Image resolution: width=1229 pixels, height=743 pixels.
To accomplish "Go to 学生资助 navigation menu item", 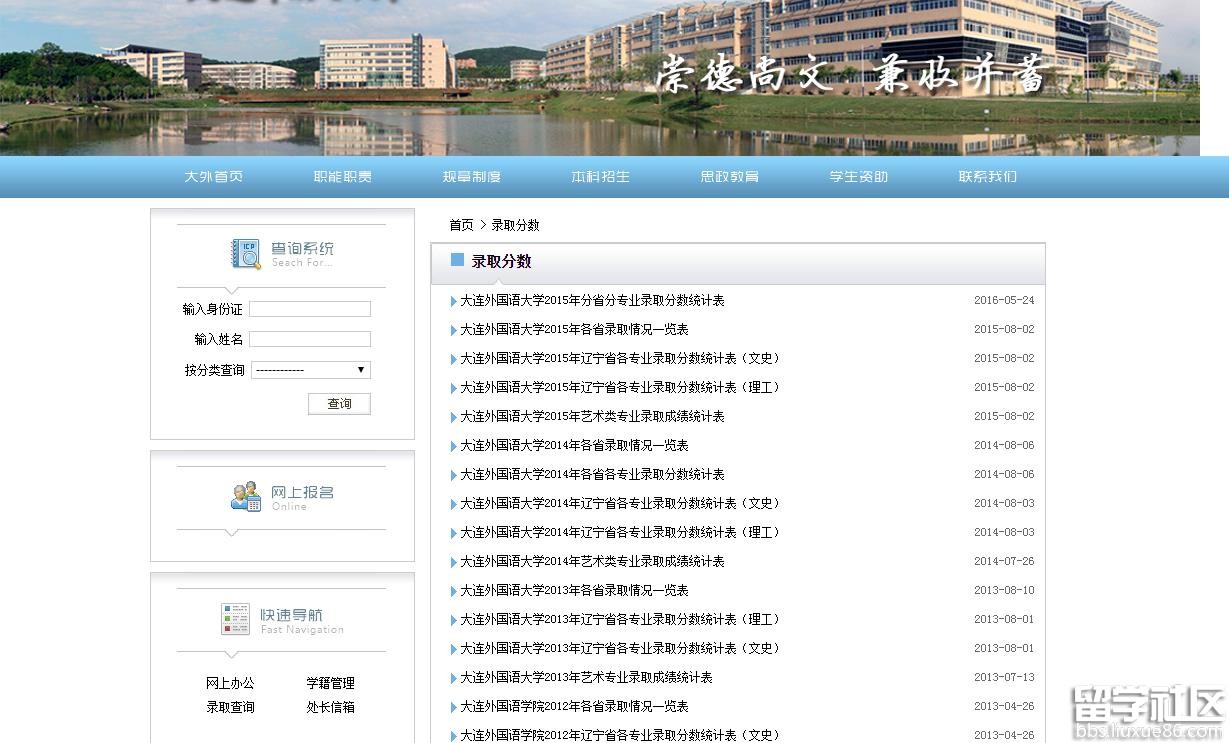I will 858,177.
